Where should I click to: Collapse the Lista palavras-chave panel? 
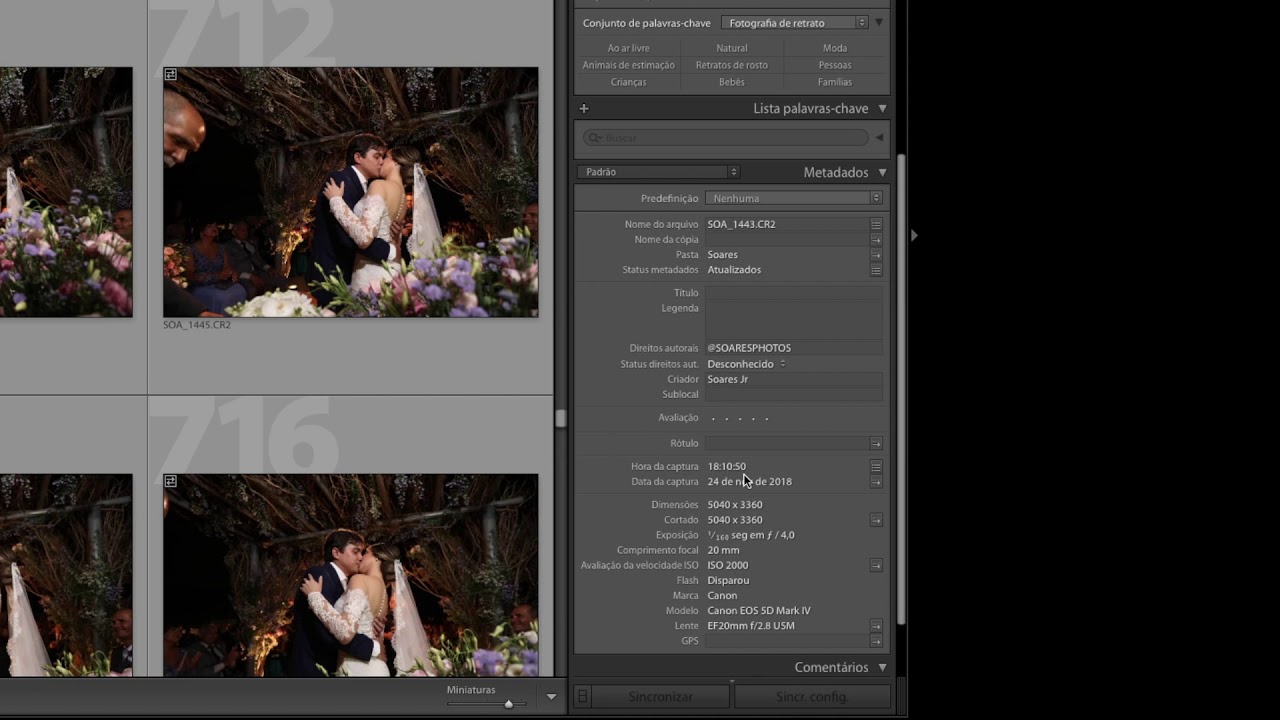pyautogui.click(x=882, y=108)
